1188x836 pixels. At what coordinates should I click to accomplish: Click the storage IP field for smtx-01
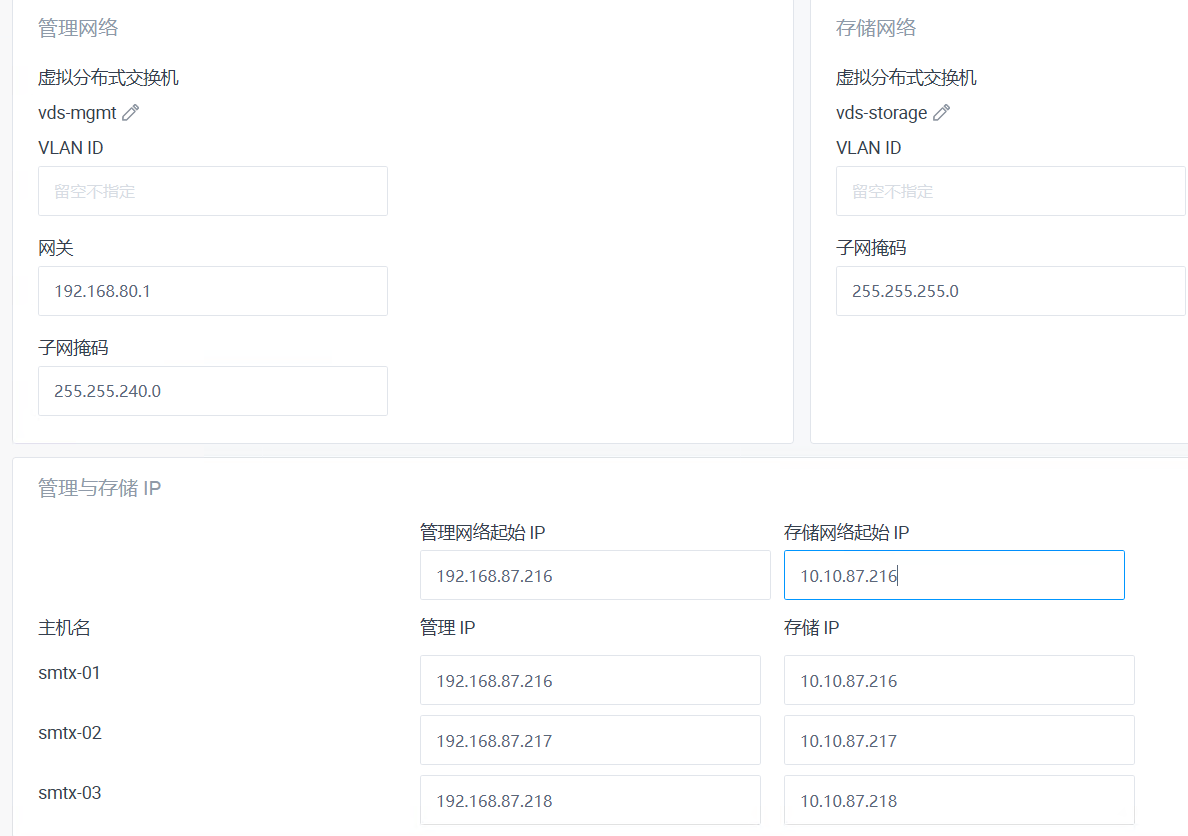[959, 680]
